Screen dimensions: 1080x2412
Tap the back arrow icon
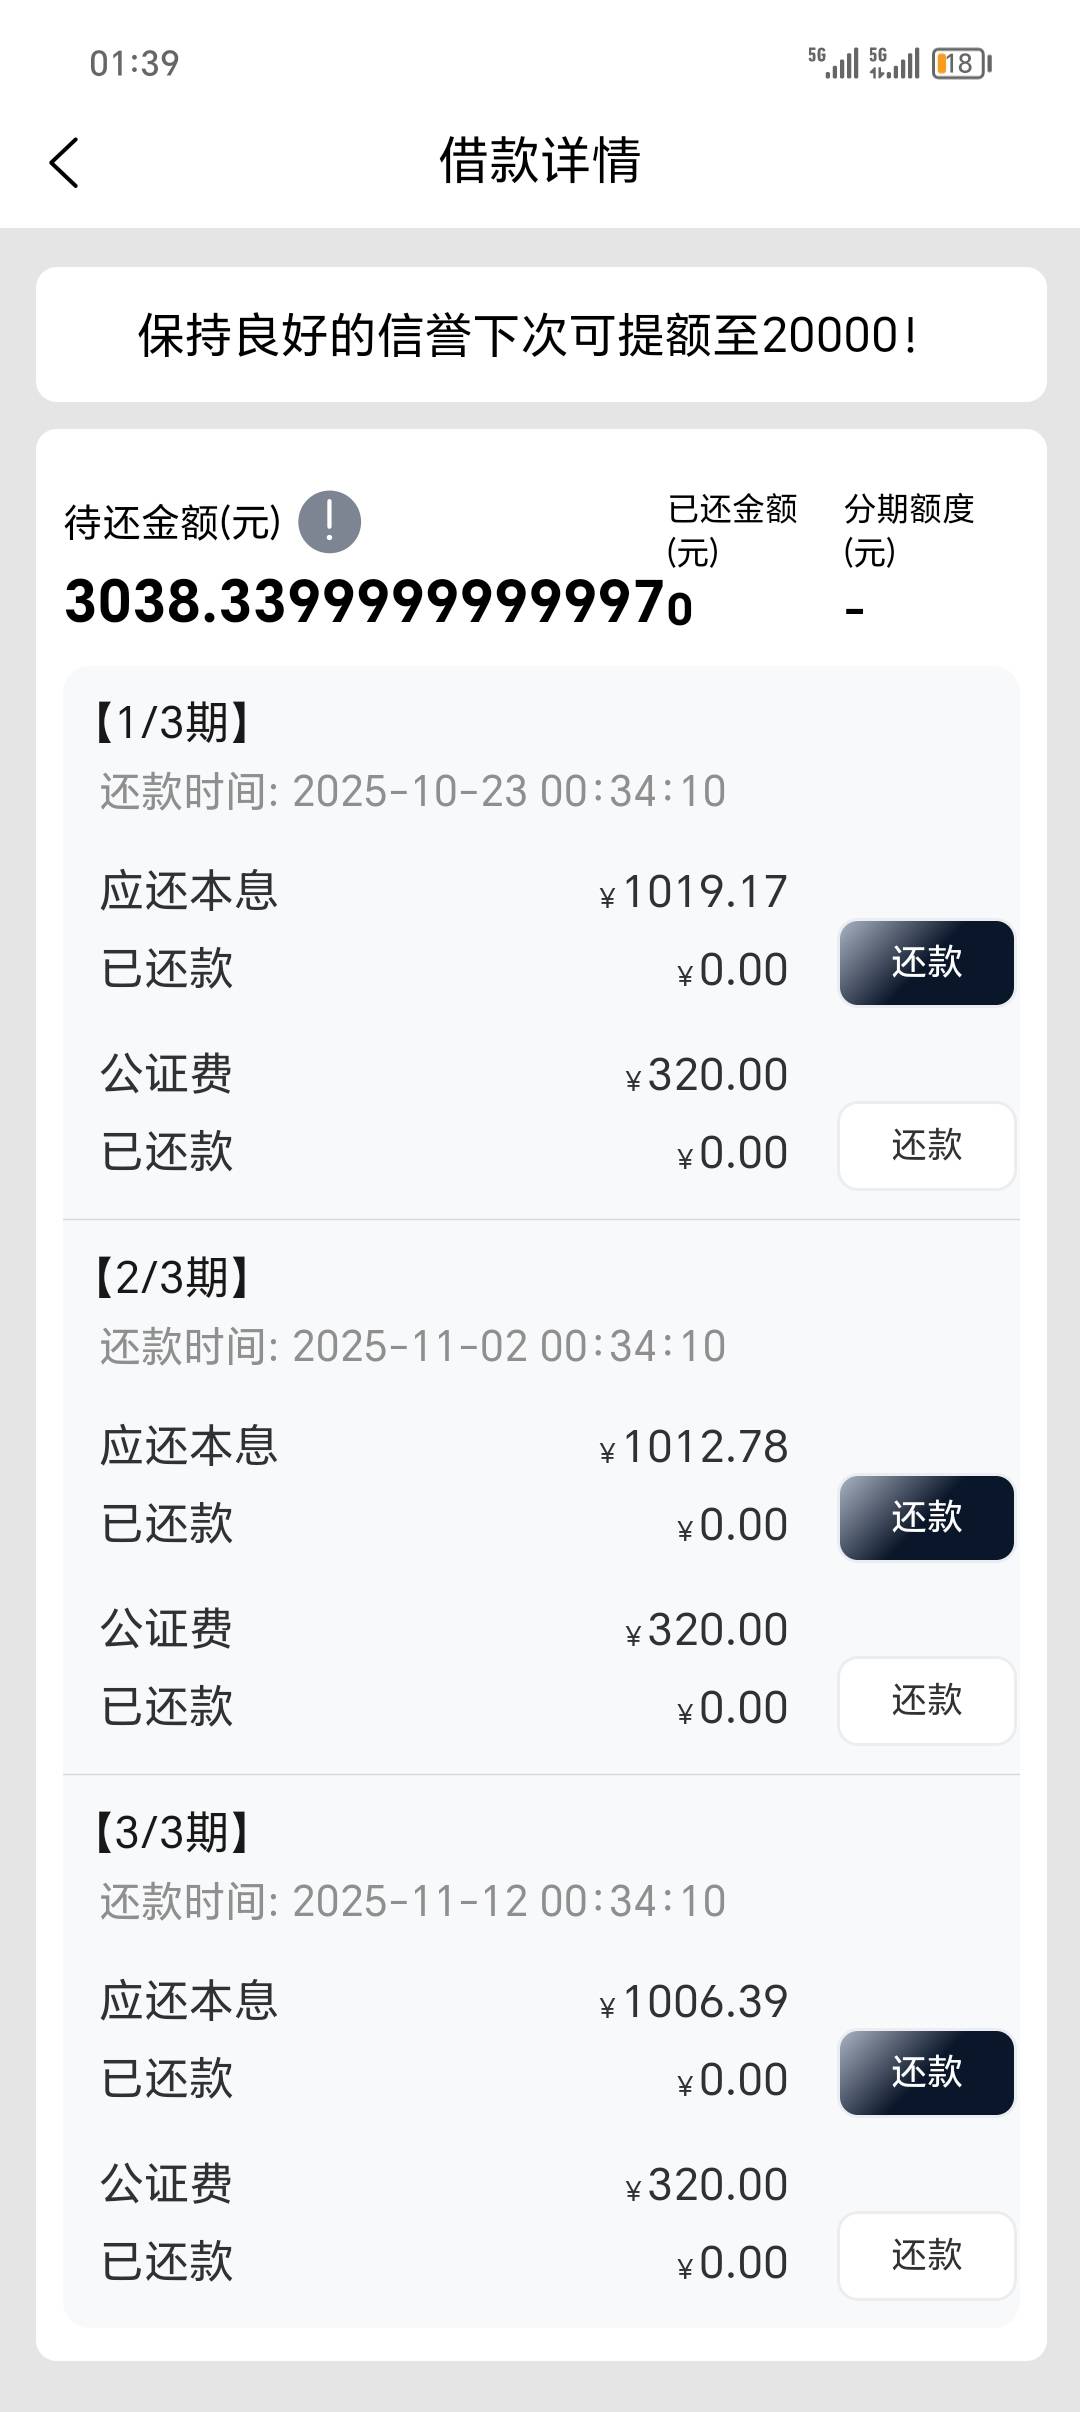click(64, 162)
